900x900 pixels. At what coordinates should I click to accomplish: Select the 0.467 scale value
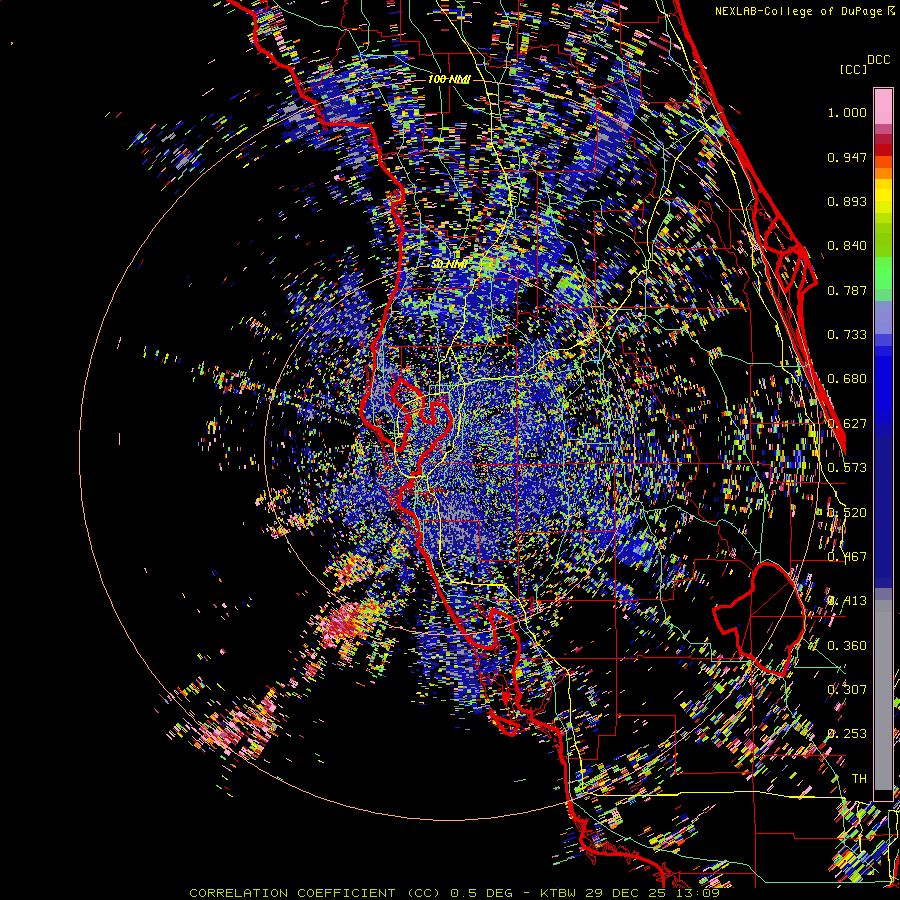click(x=847, y=557)
